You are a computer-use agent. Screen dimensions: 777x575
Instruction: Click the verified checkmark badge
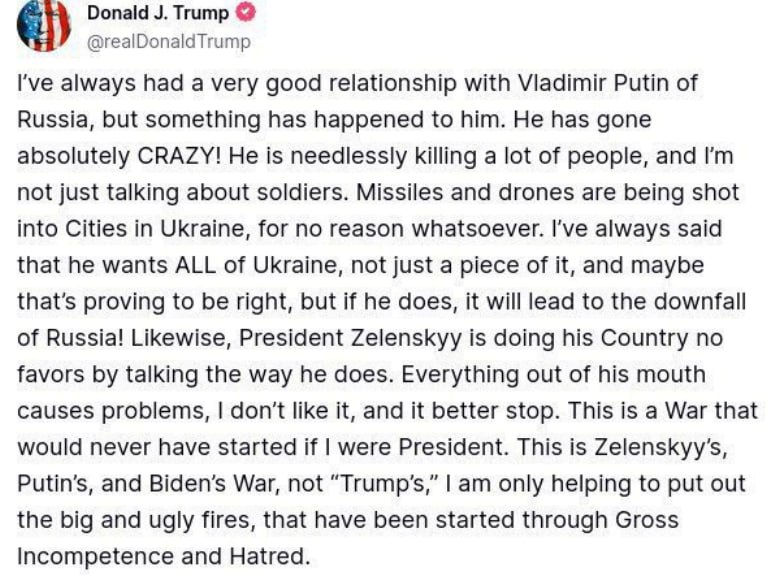(245, 13)
